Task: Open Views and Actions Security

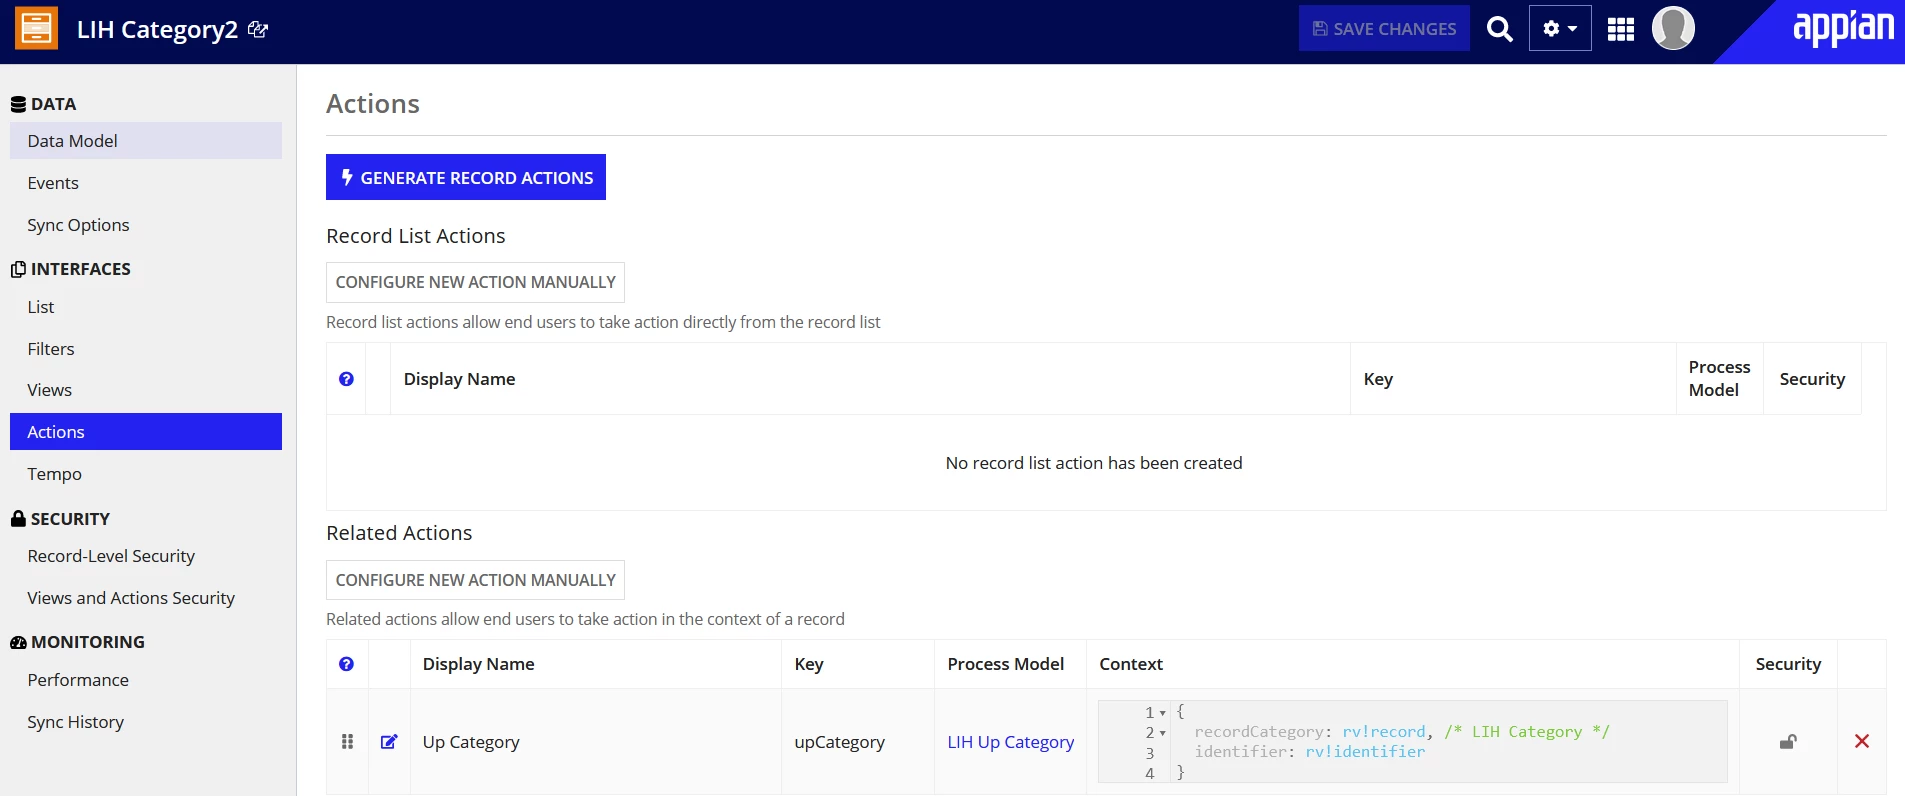Action: (146, 598)
